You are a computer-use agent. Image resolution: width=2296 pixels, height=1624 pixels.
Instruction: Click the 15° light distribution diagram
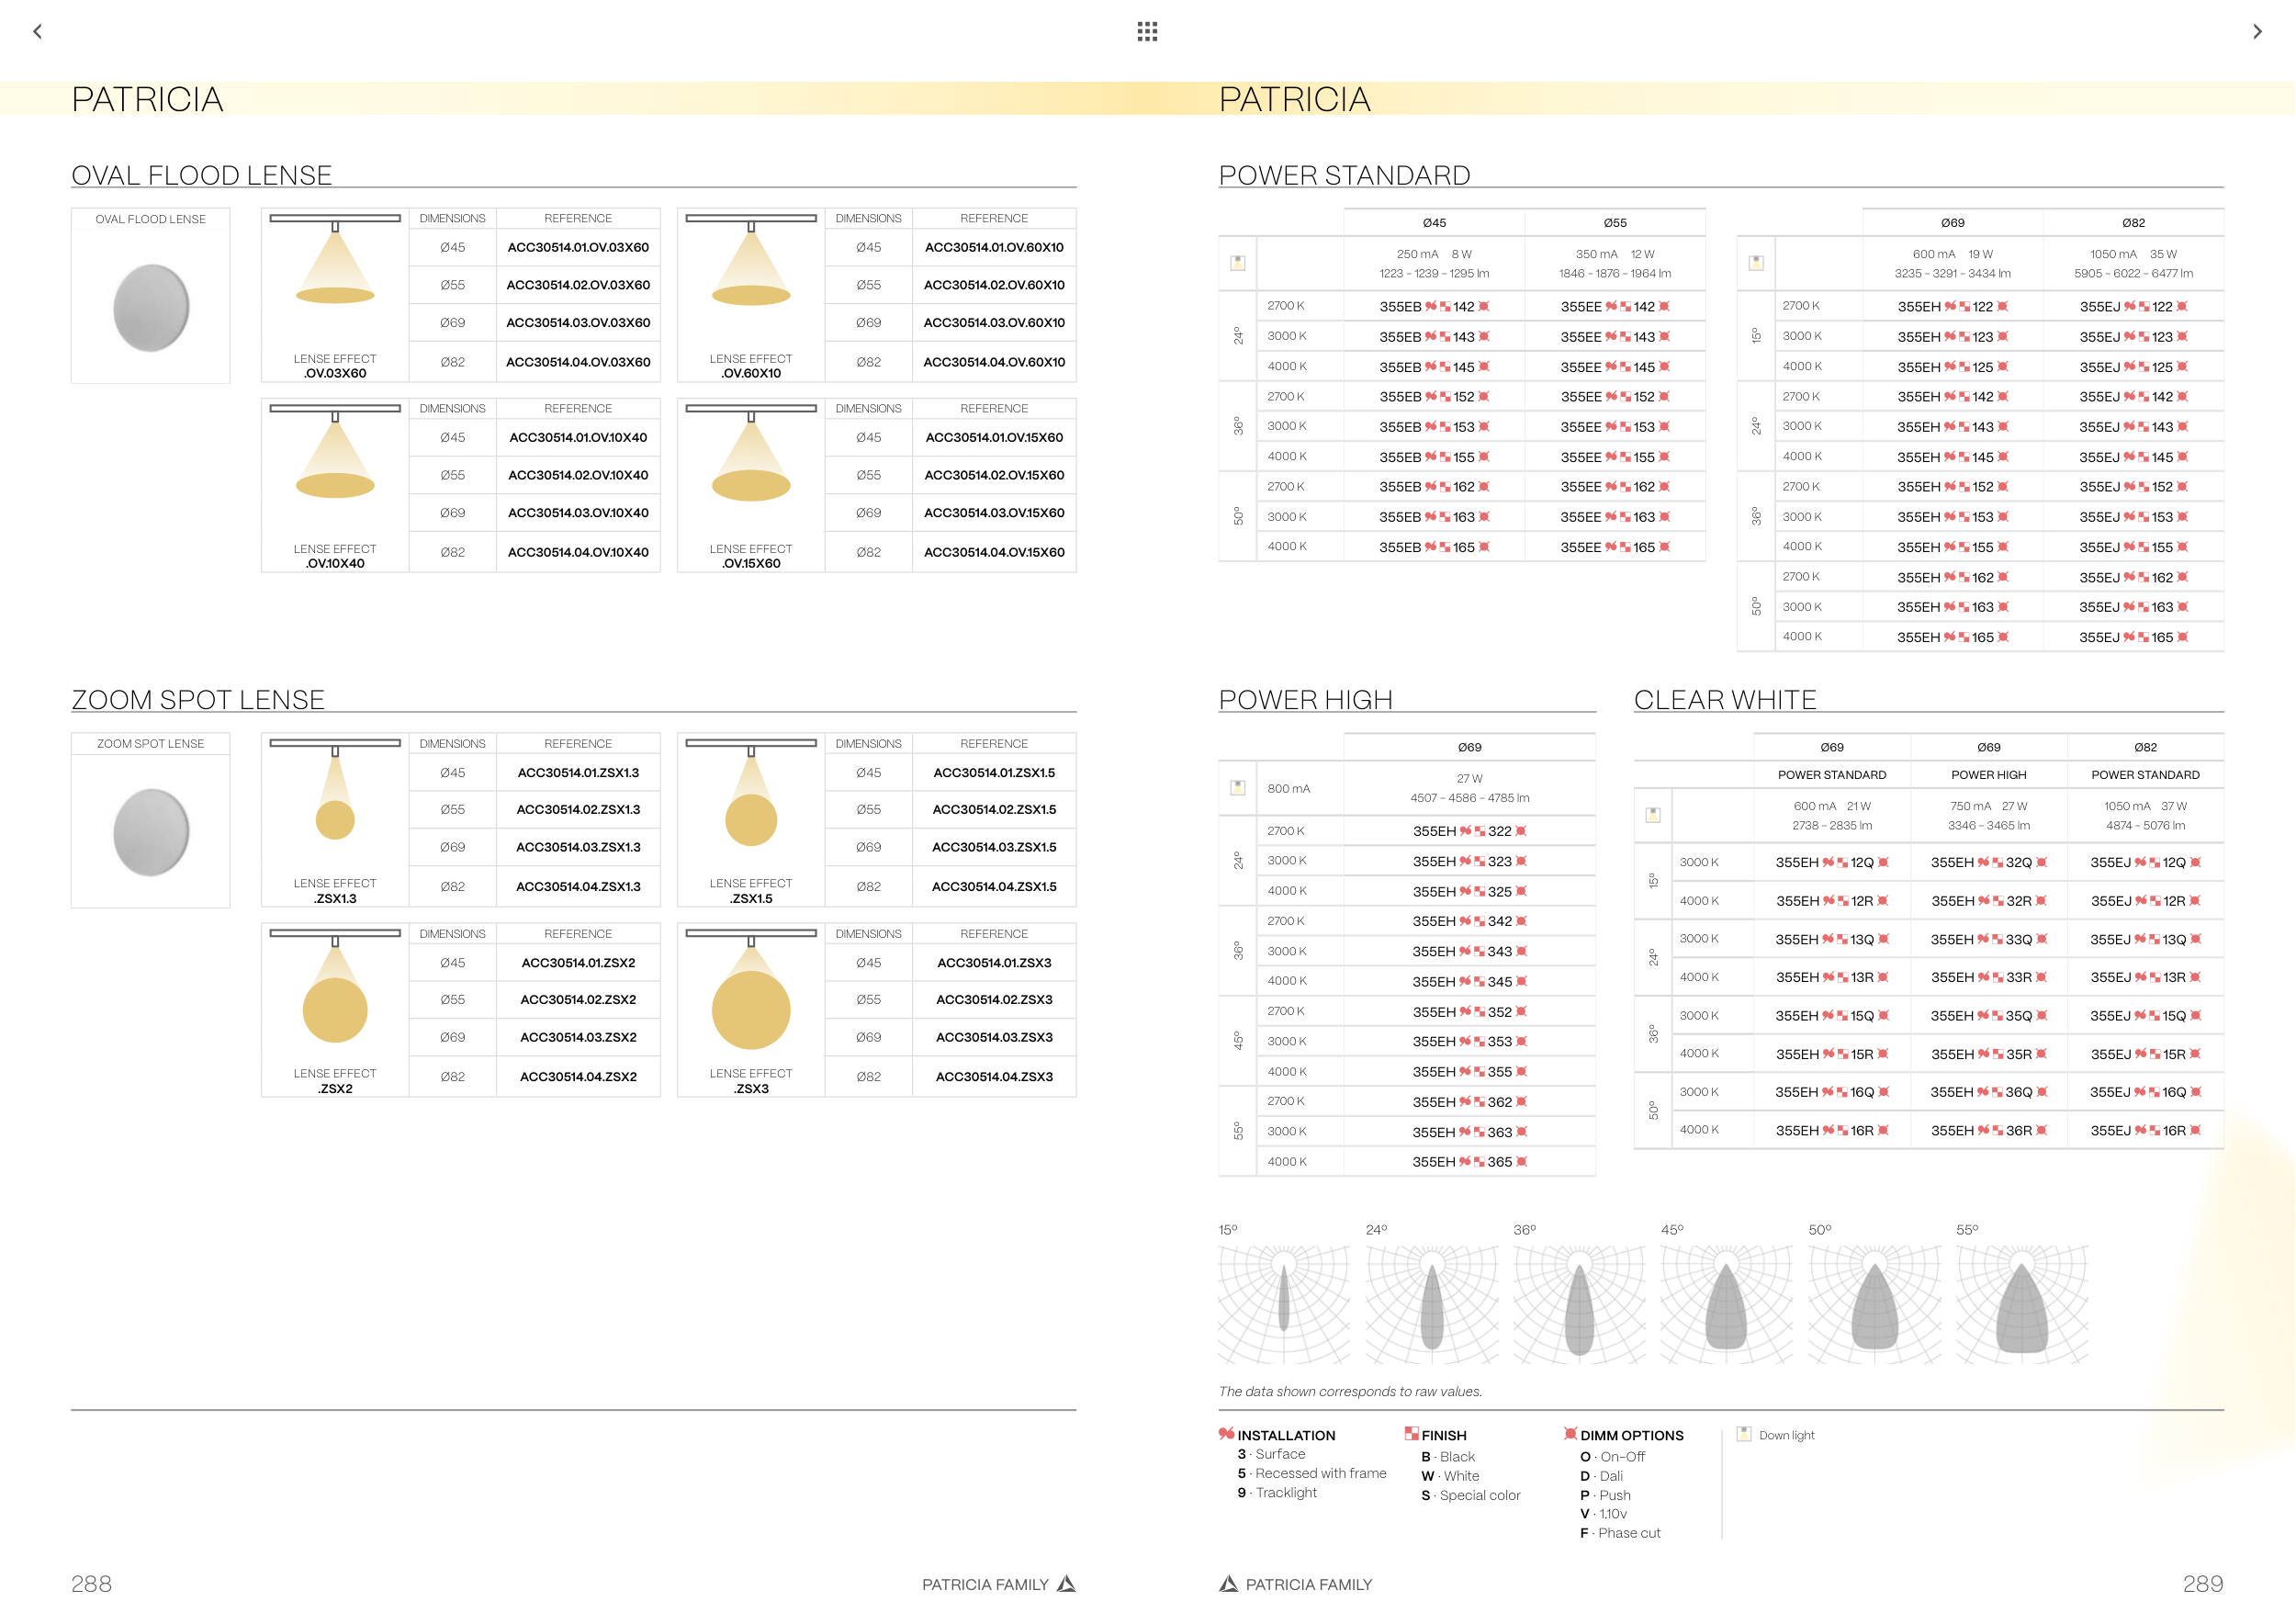click(1284, 1304)
